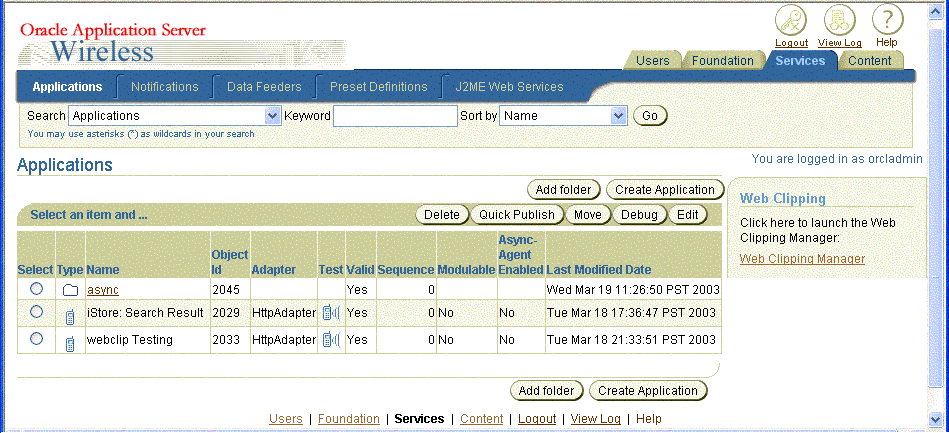Open the Applications subtab
This screenshot has width=949, height=433.
(67, 87)
